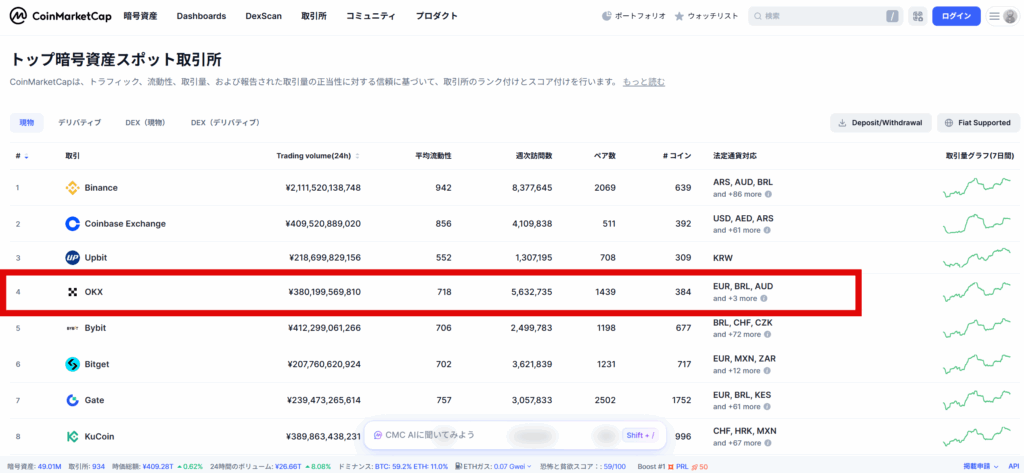Click the CoinMarketCap logo
The height and width of the screenshot is (473, 1024).
pos(60,16)
